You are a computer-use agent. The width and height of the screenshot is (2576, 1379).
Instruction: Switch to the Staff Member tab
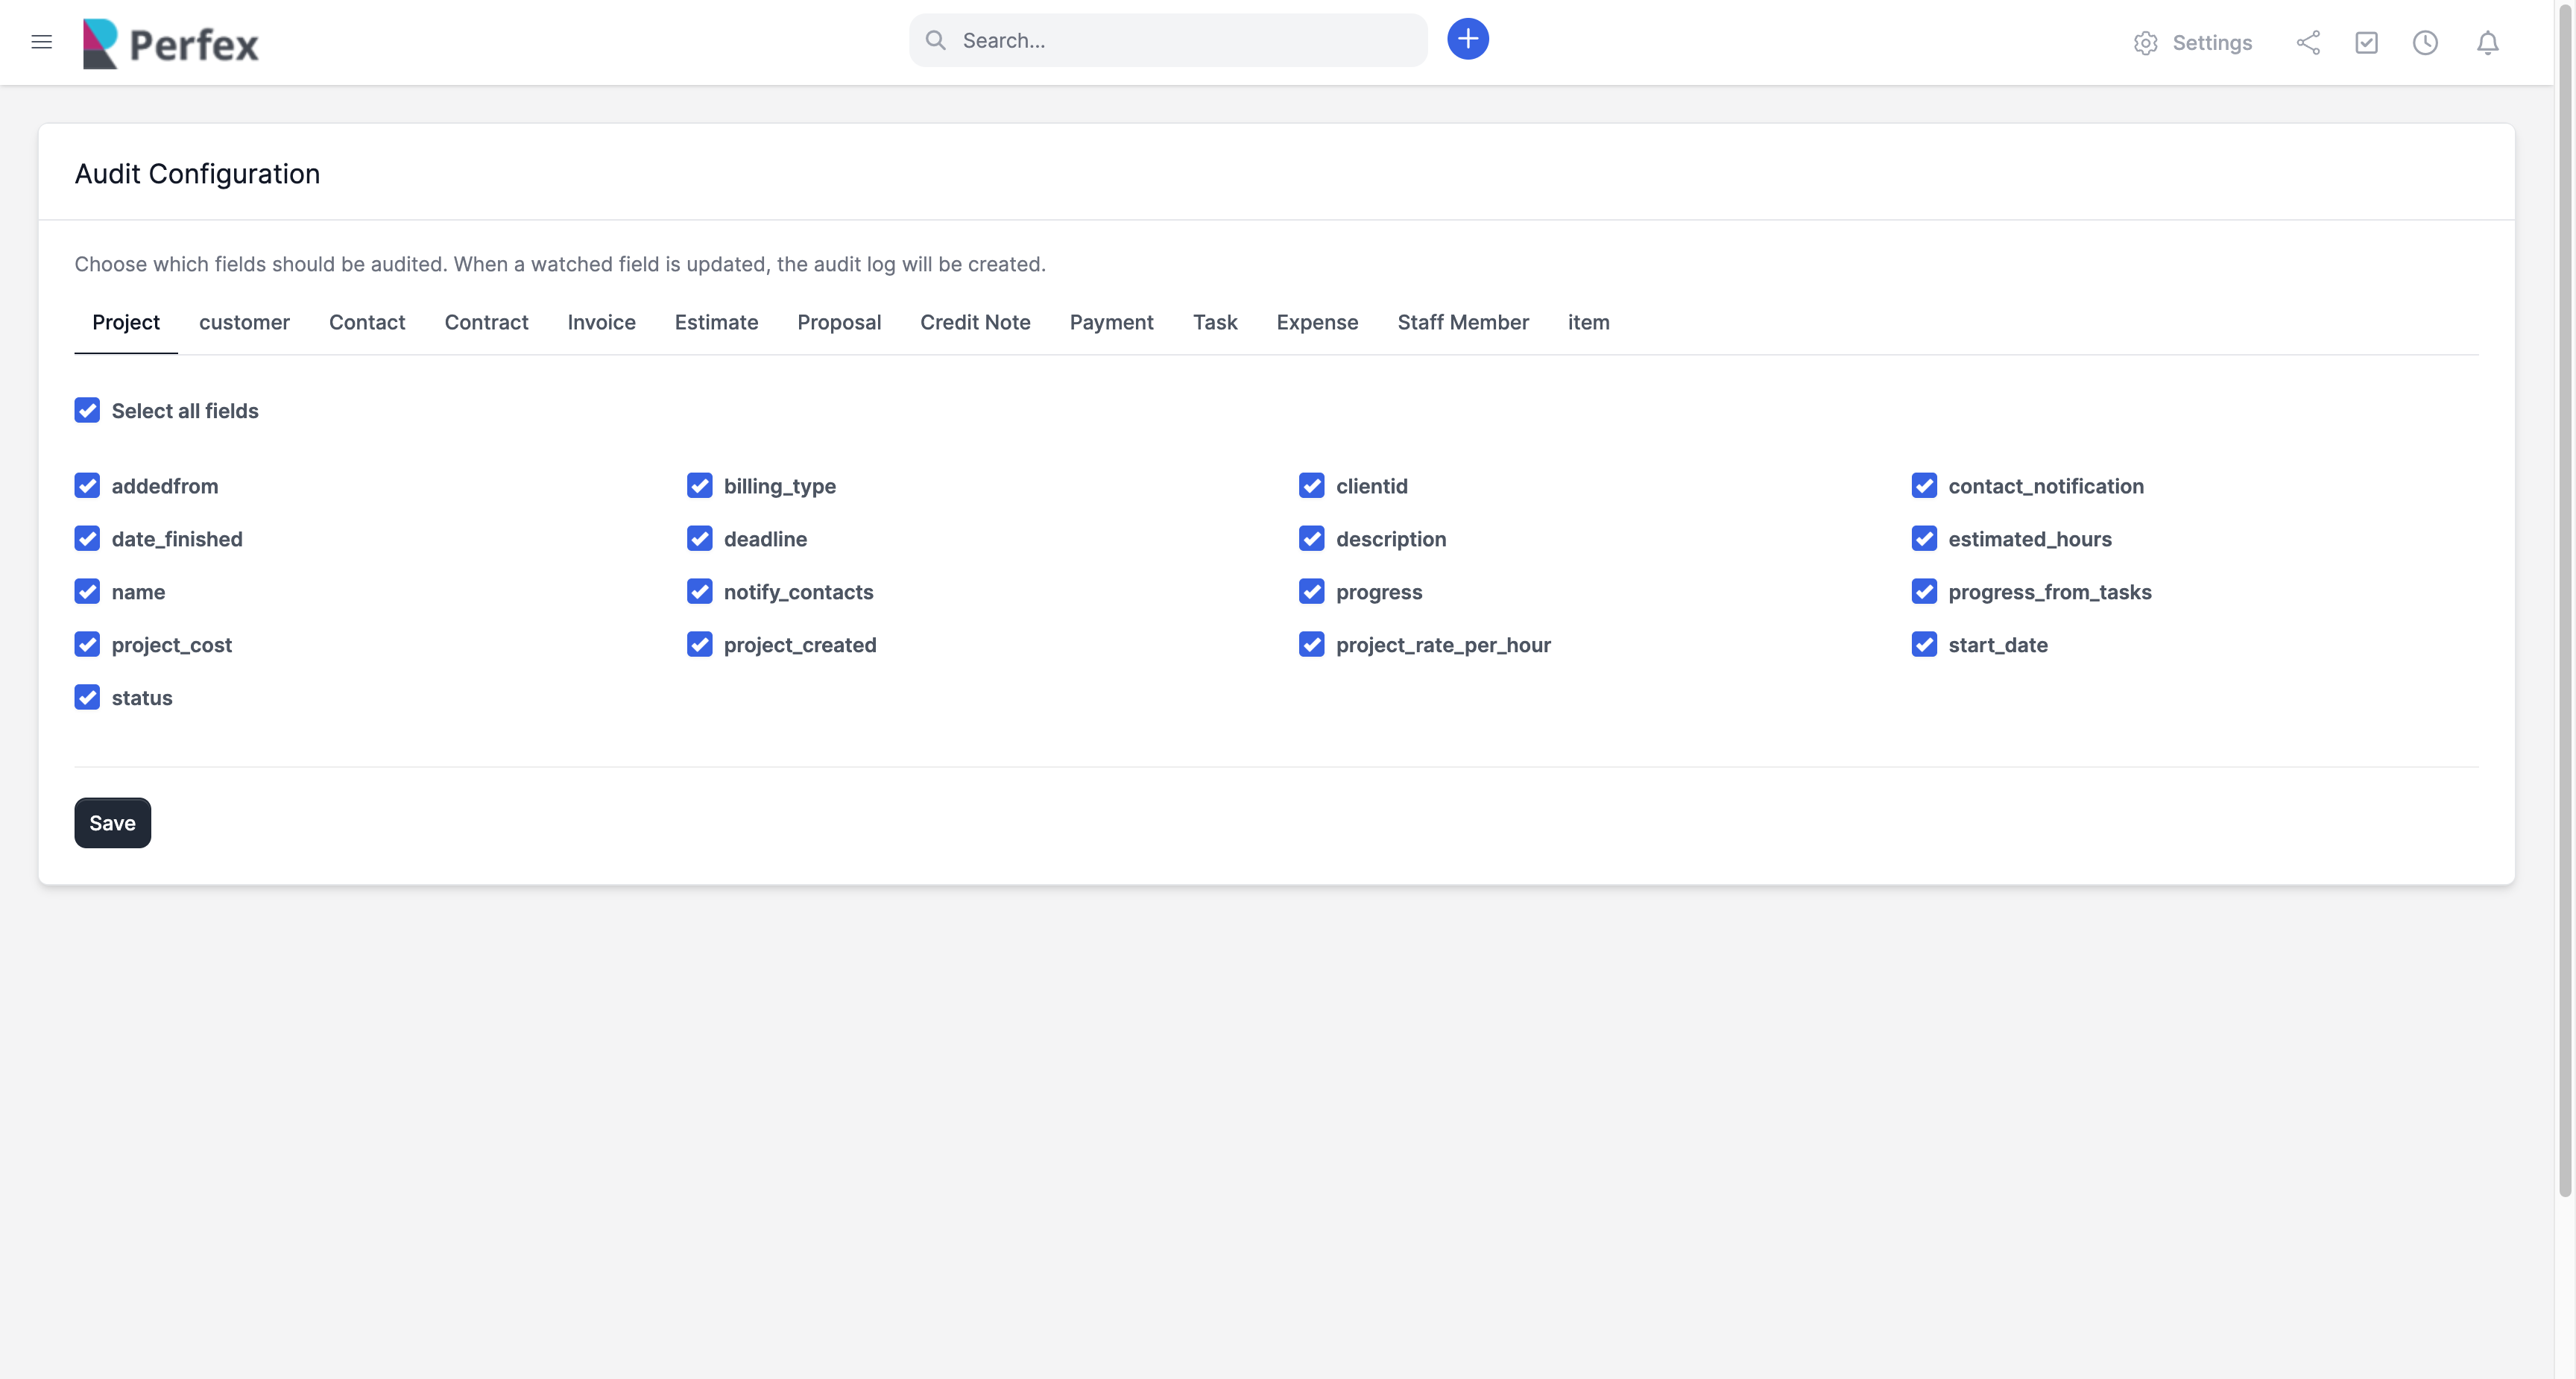point(1462,322)
